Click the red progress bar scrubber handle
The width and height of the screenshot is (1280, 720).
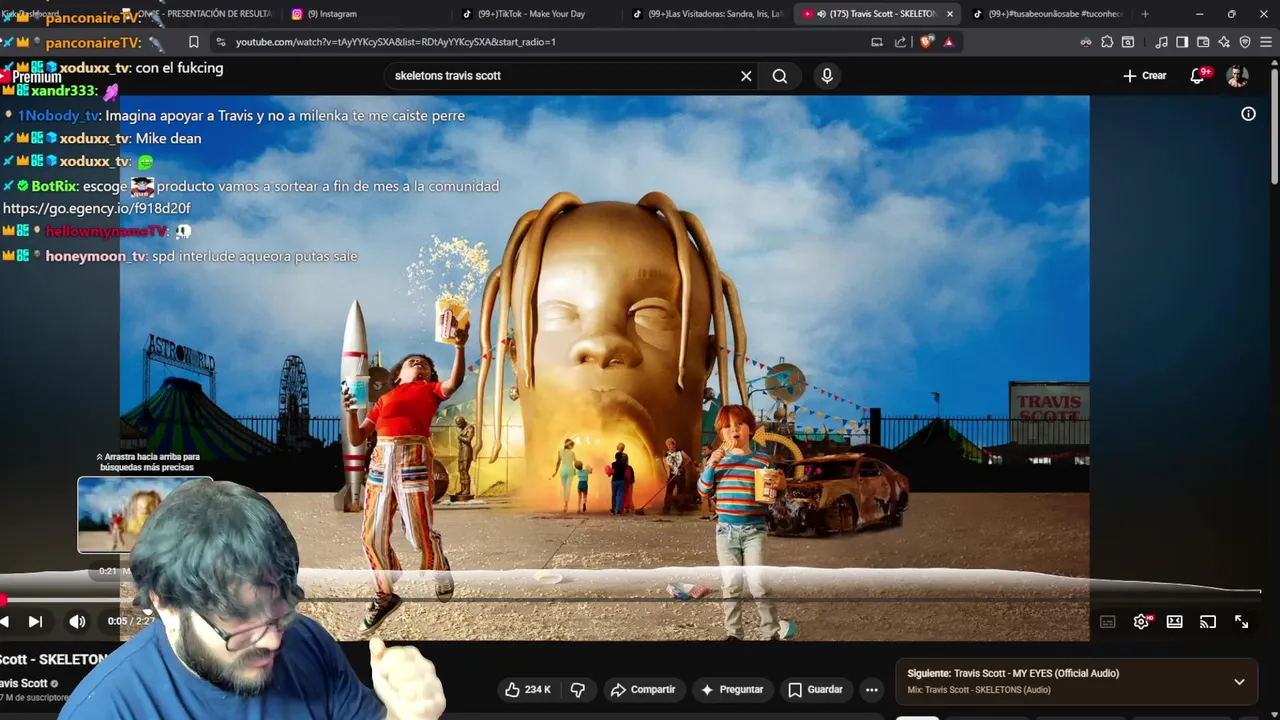[x=3, y=601]
